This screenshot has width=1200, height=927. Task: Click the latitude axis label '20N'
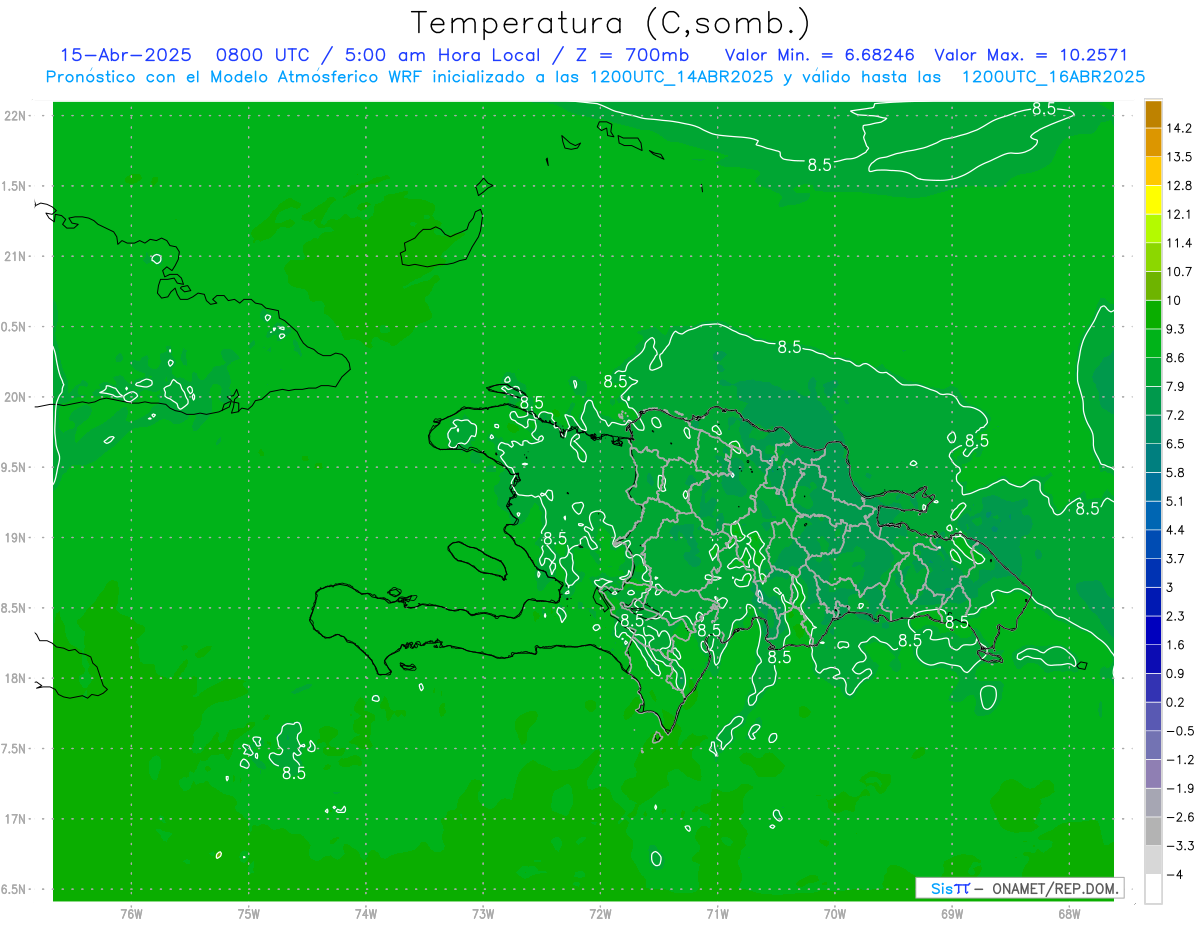16,398
